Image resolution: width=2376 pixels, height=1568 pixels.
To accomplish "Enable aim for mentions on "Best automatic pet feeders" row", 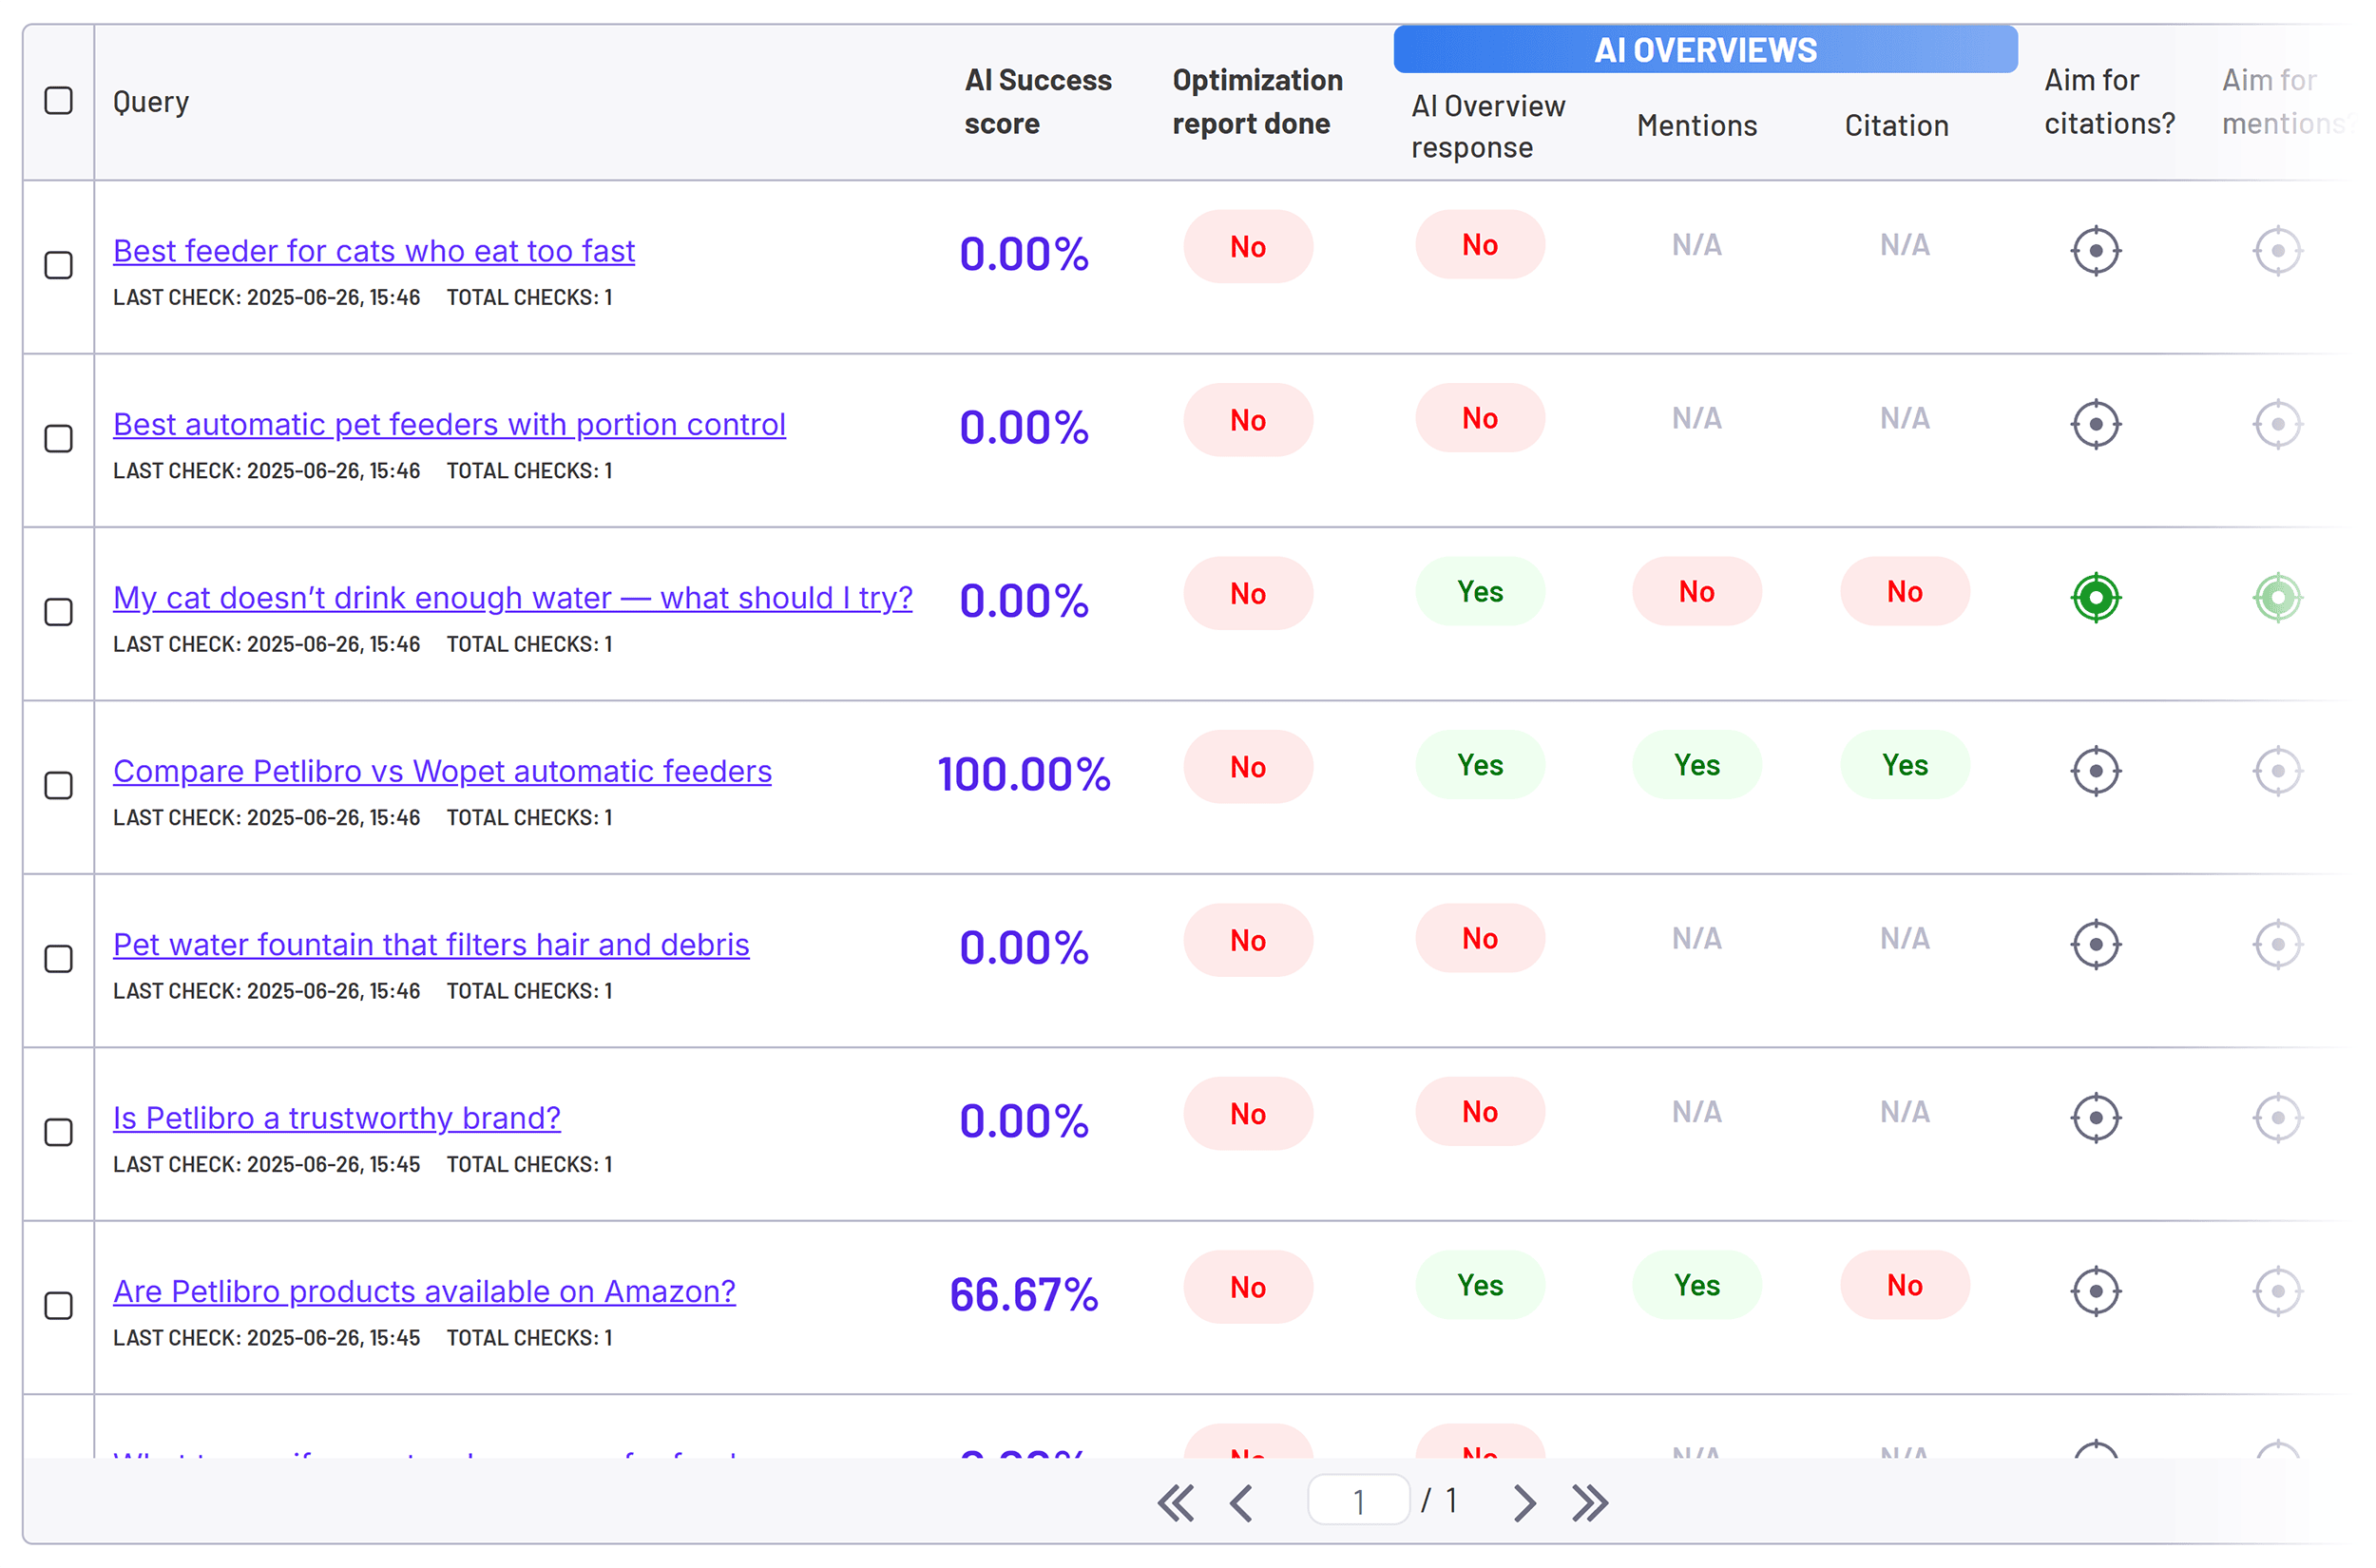I will pyautogui.click(x=2277, y=423).
